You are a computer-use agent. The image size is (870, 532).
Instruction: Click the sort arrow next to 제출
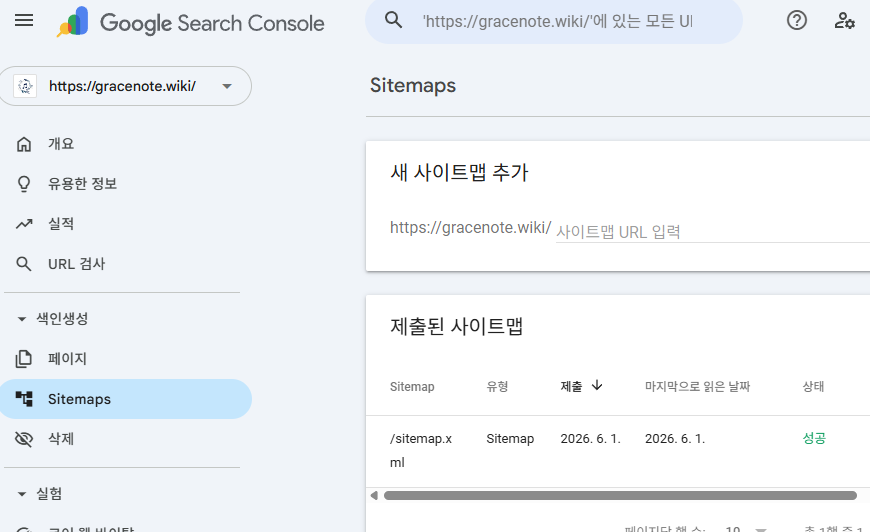pos(597,386)
